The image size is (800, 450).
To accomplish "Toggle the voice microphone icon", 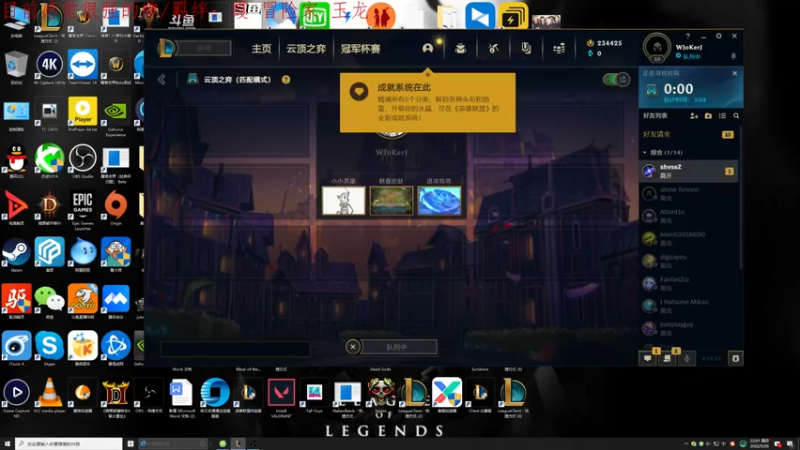I will click(x=687, y=359).
